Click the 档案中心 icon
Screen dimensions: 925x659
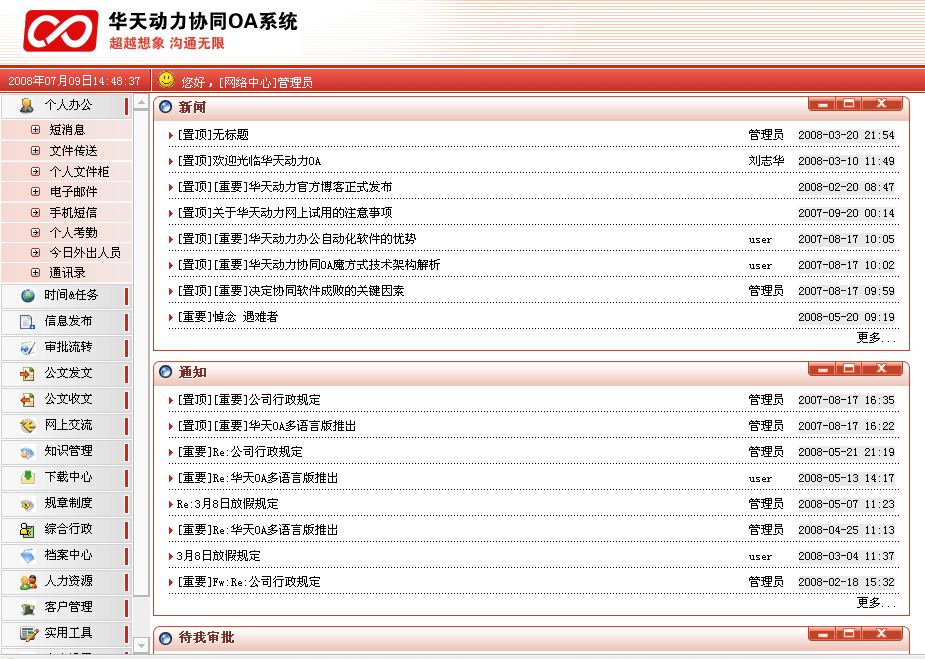28,556
